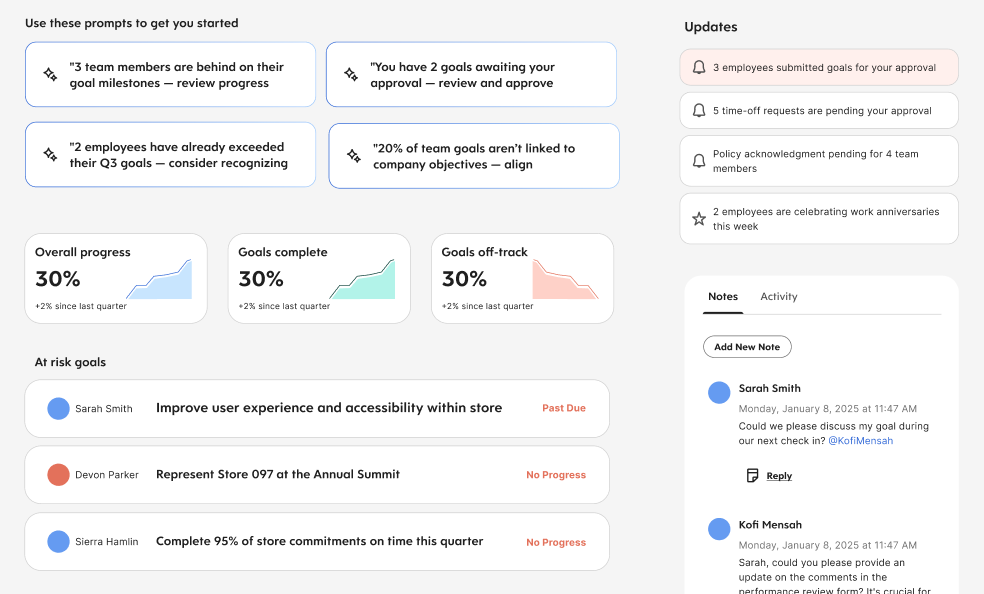The image size is (984, 594).
Task: Open Sierra Hamlin's store commitments goal
Action: click(x=317, y=541)
